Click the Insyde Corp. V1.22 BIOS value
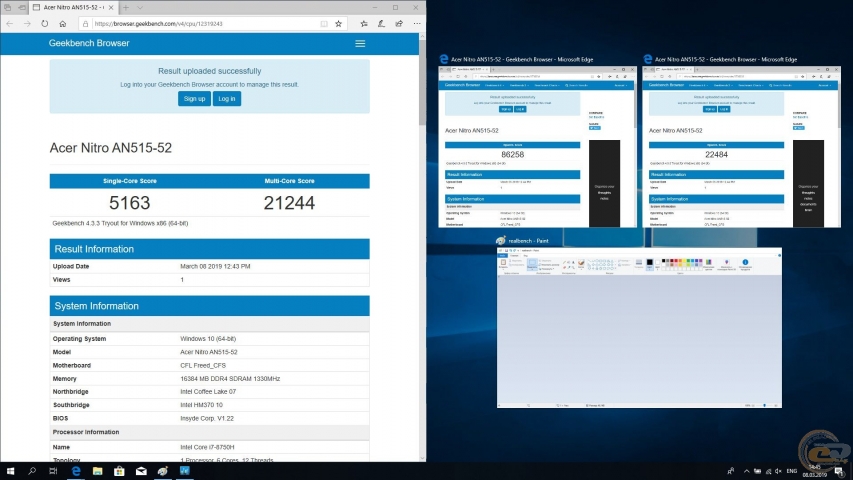The height and width of the screenshot is (480, 853). [x=207, y=419]
